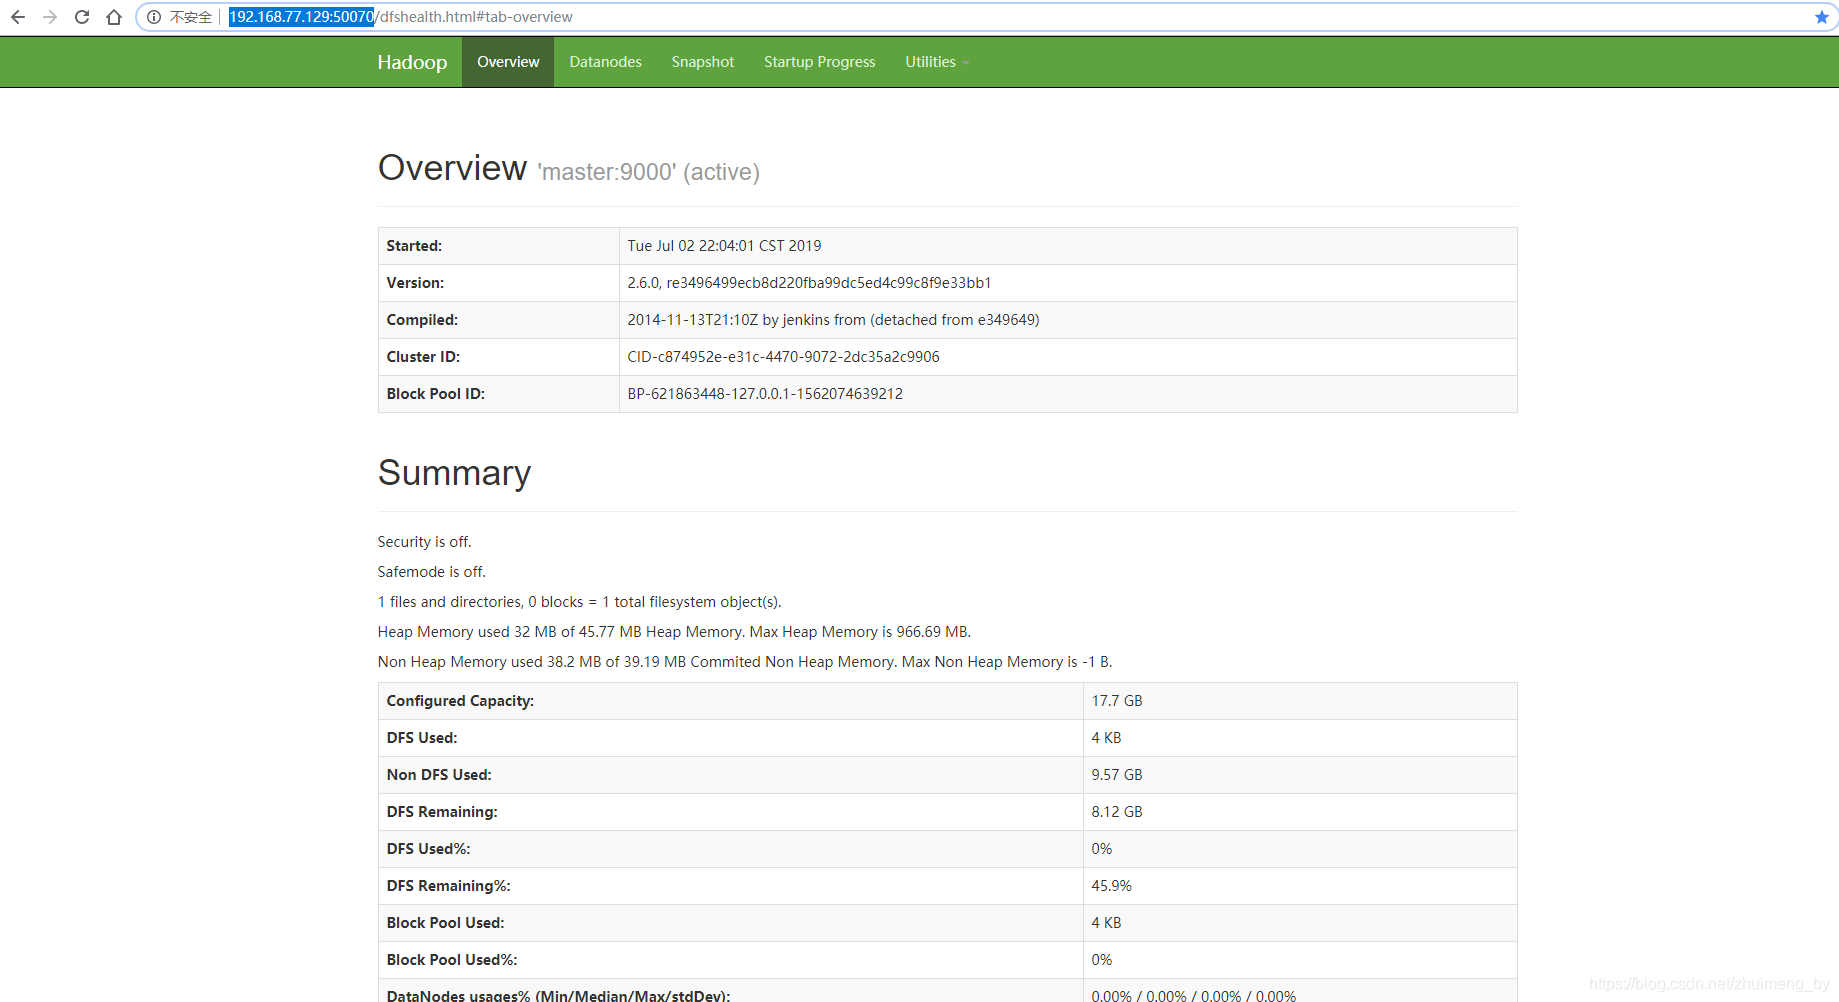Select the Block Pool ID value

(765, 394)
